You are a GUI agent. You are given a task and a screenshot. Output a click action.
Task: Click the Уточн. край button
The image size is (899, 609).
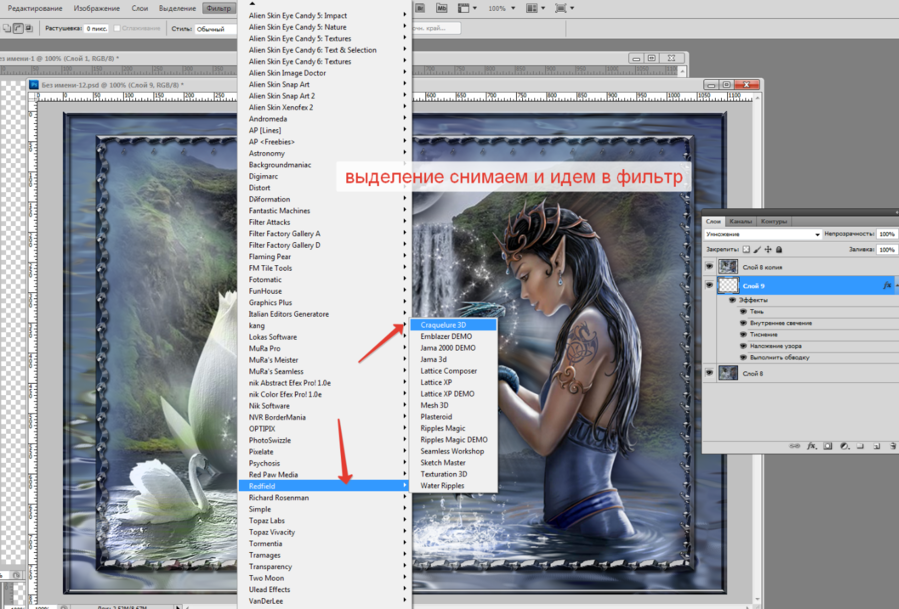(435, 28)
